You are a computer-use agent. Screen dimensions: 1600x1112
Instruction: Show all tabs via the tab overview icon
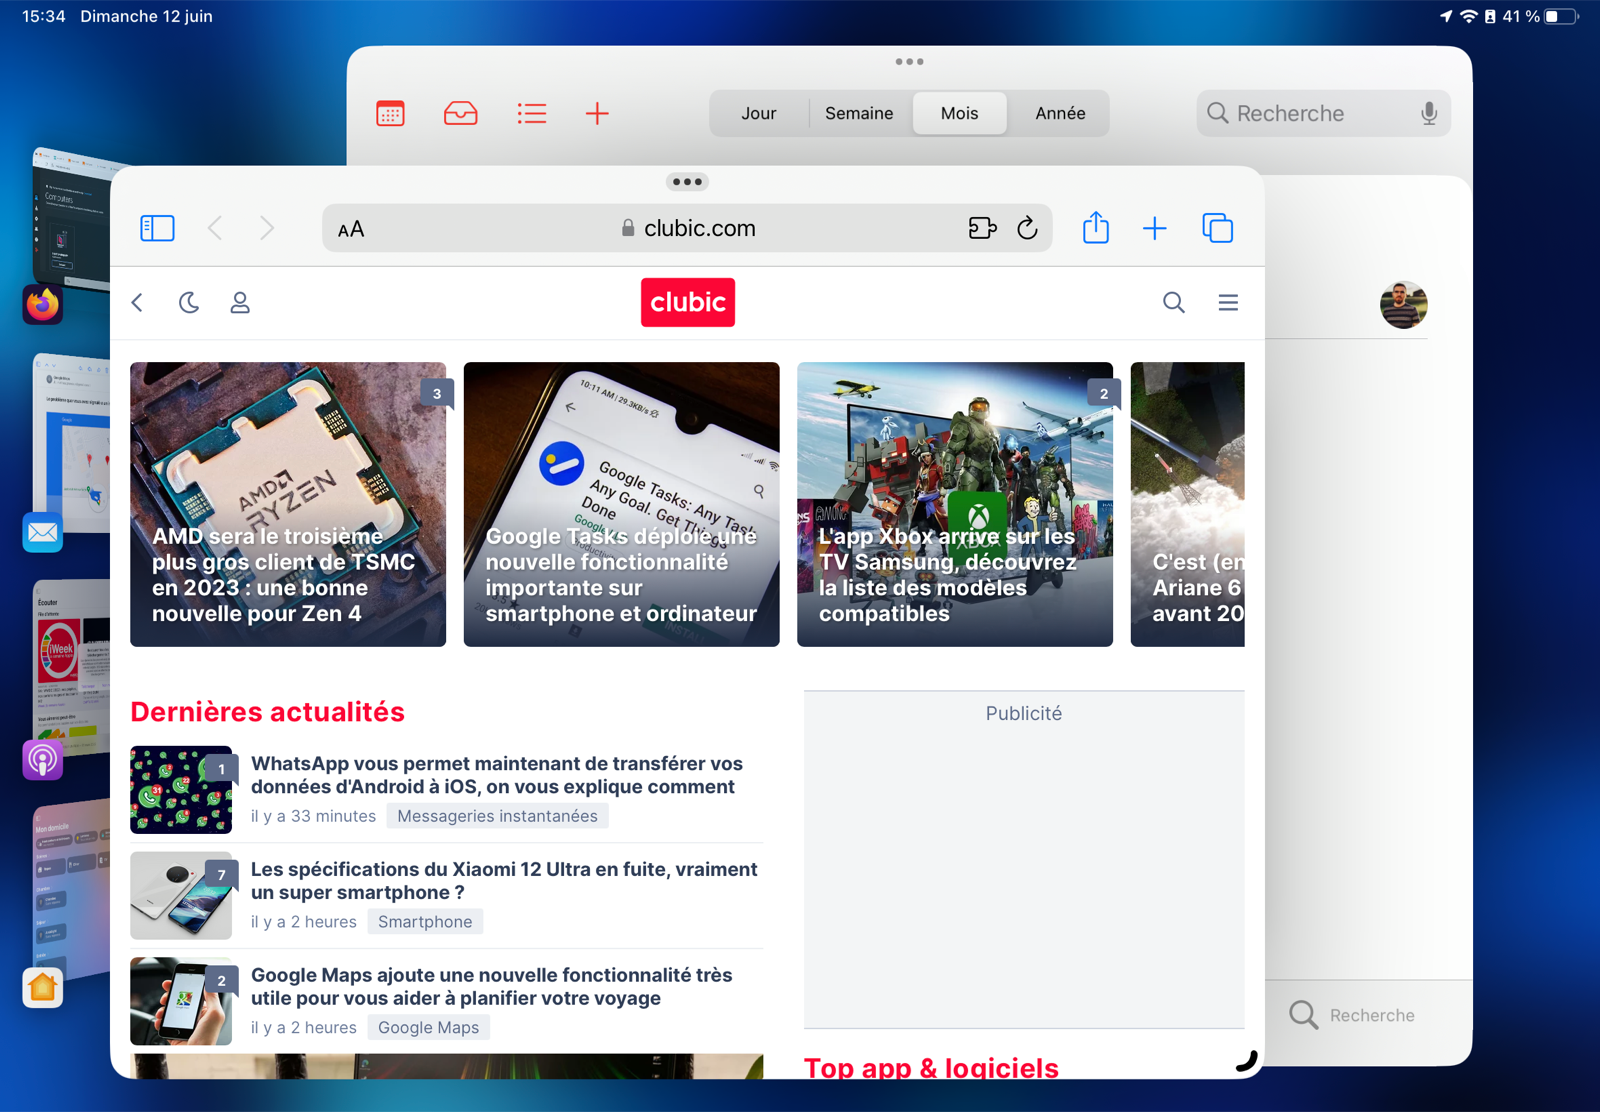click(1218, 228)
